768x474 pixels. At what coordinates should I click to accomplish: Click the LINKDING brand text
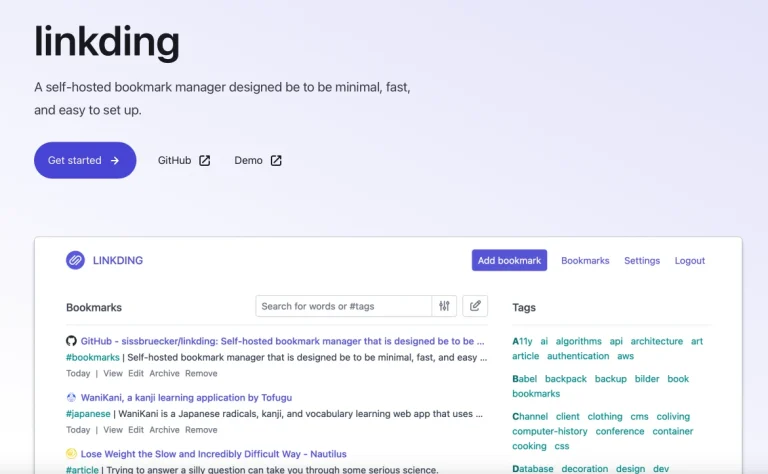118,261
